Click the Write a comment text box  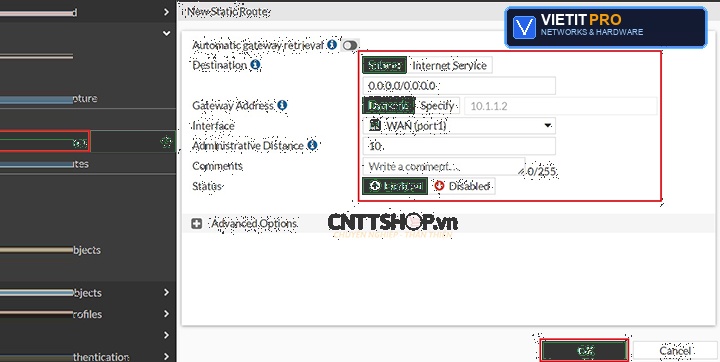pyautogui.click(x=444, y=166)
